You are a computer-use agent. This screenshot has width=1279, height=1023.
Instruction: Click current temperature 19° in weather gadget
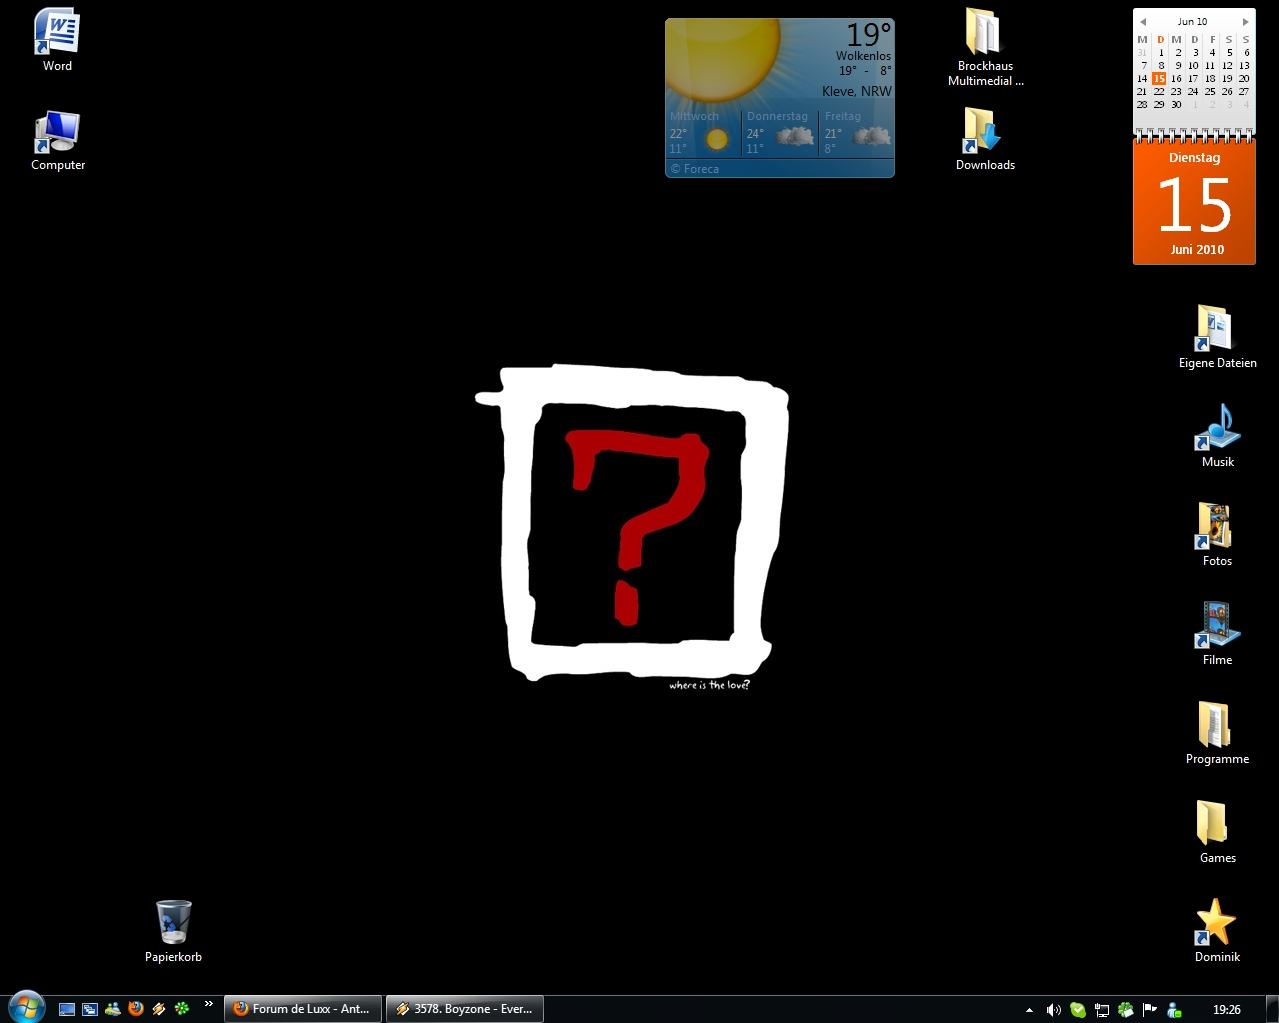tap(868, 35)
